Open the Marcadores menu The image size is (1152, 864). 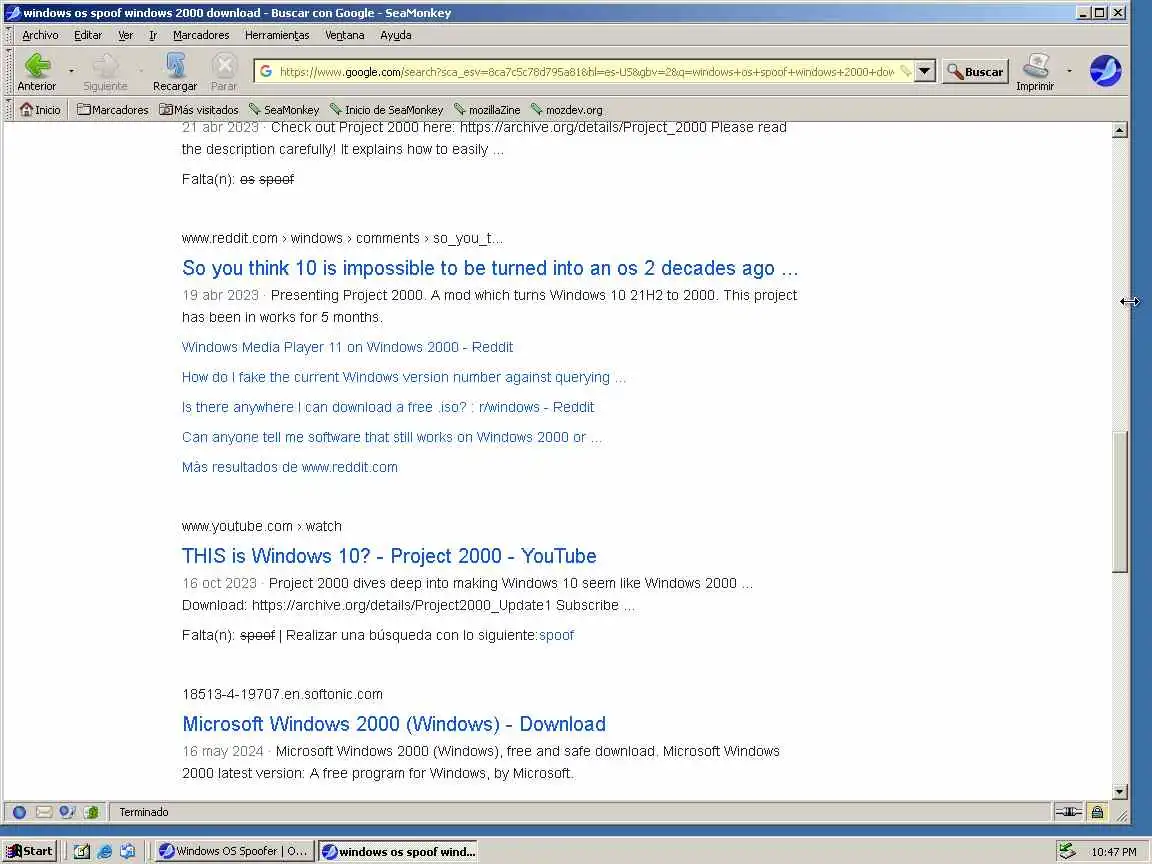tap(201, 35)
